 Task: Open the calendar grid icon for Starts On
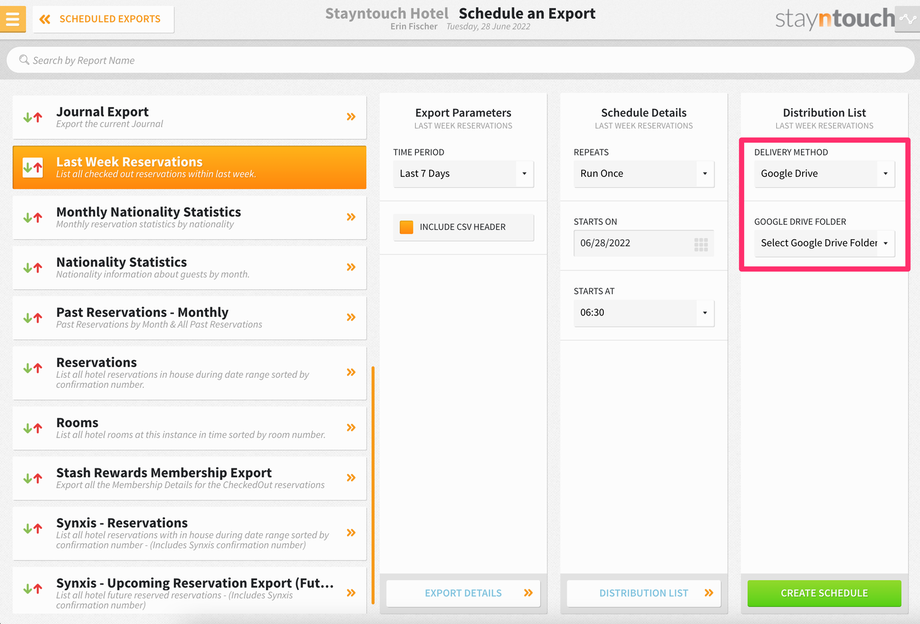point(701,245)
